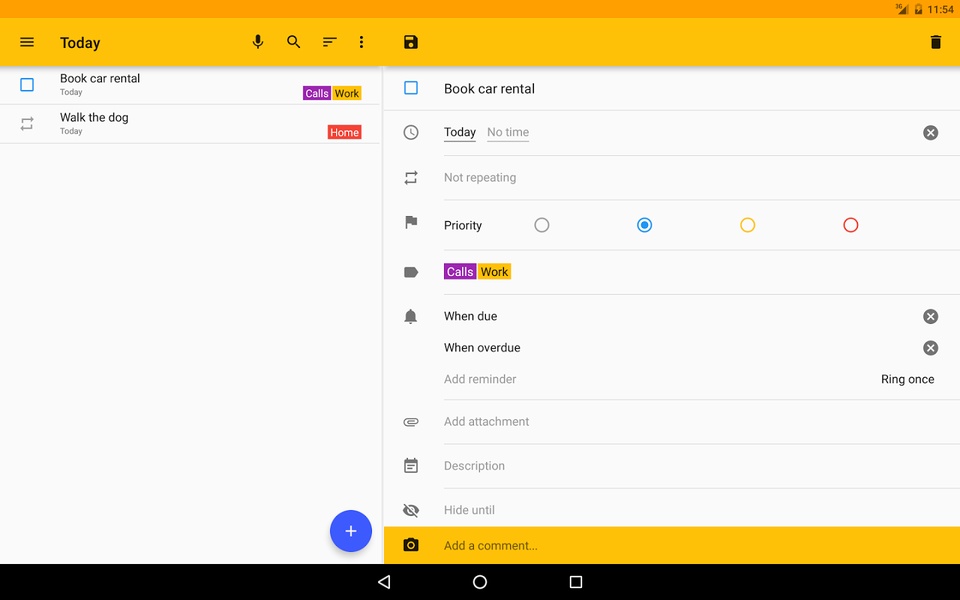
Task: Click Add reminder
Action: click(480, 379)
